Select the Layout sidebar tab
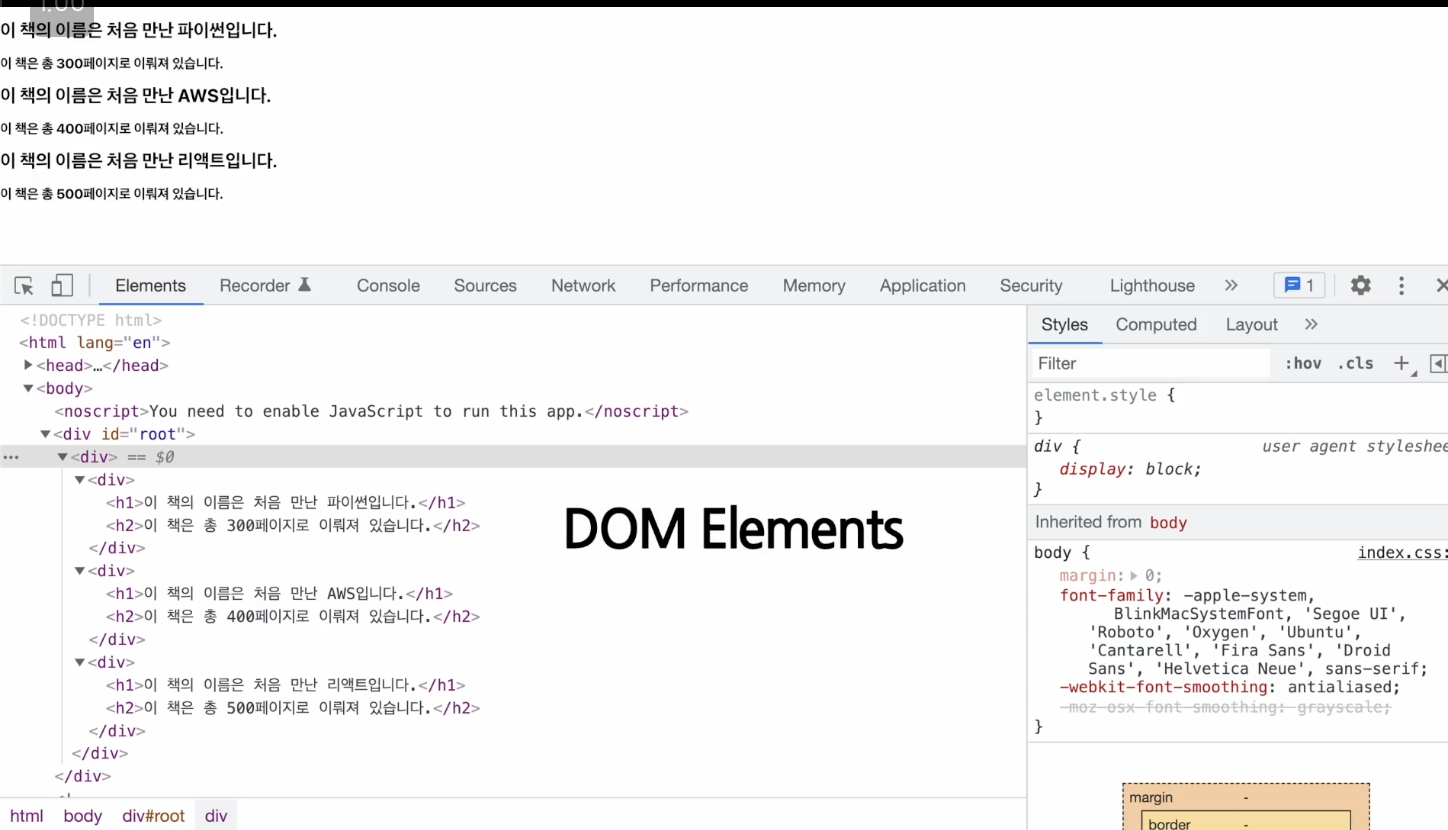Screen dimensions: 1448x830 1251,324
